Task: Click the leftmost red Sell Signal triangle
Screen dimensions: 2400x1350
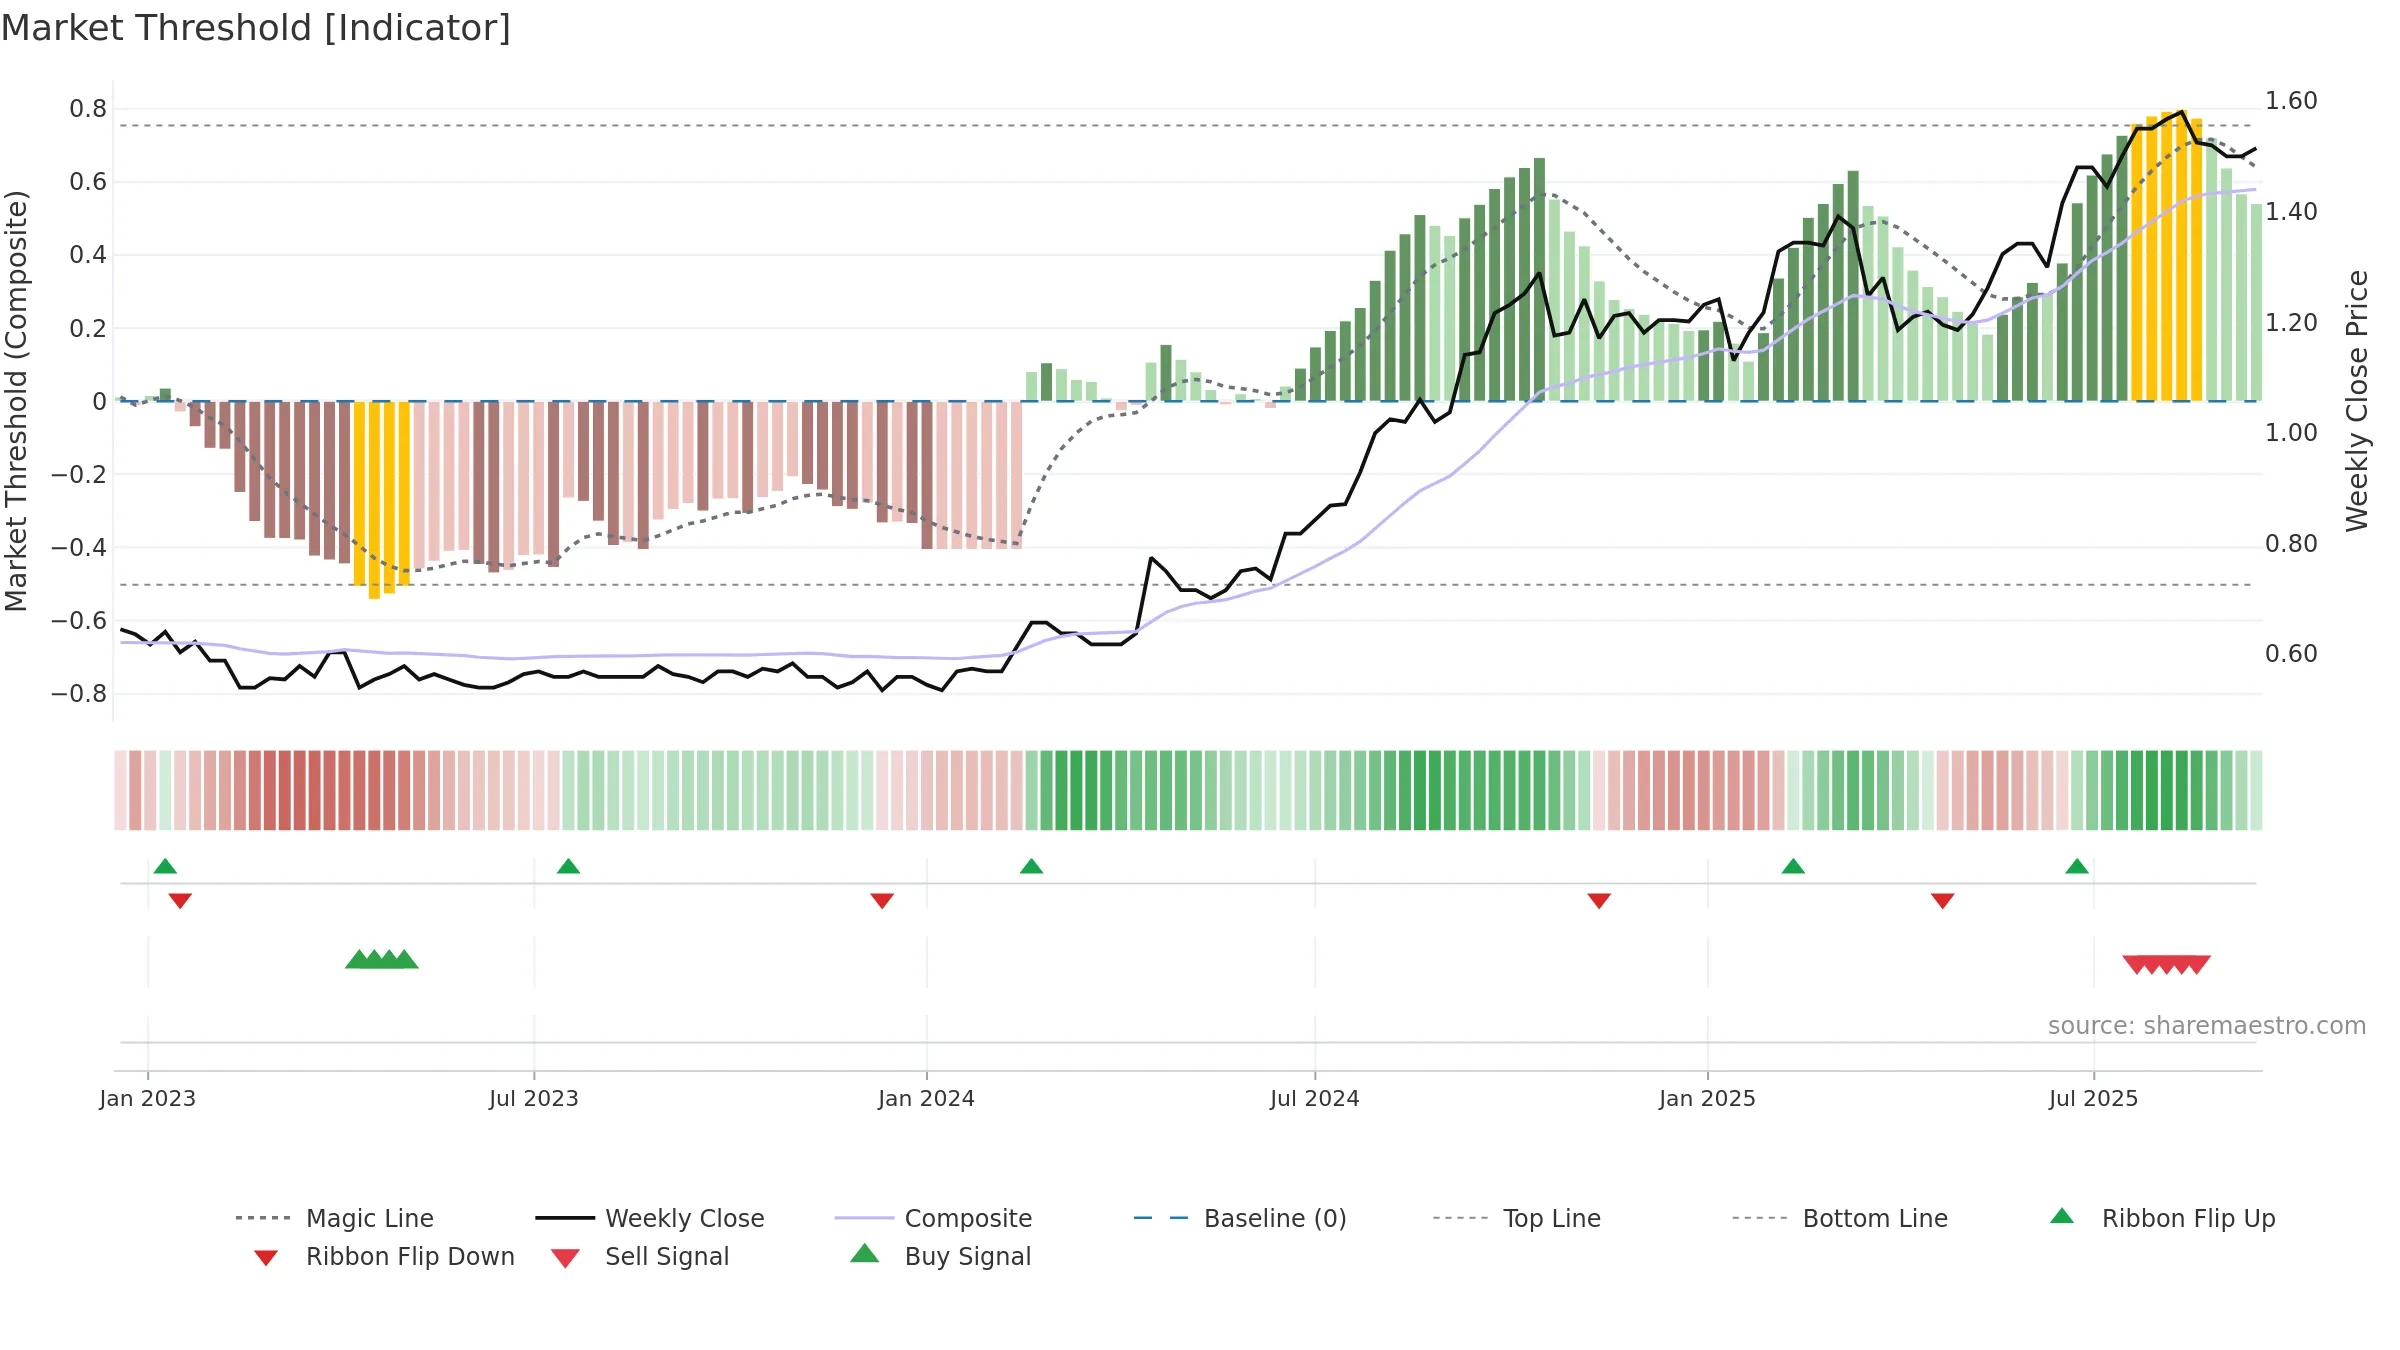Action: [2135, 965]
